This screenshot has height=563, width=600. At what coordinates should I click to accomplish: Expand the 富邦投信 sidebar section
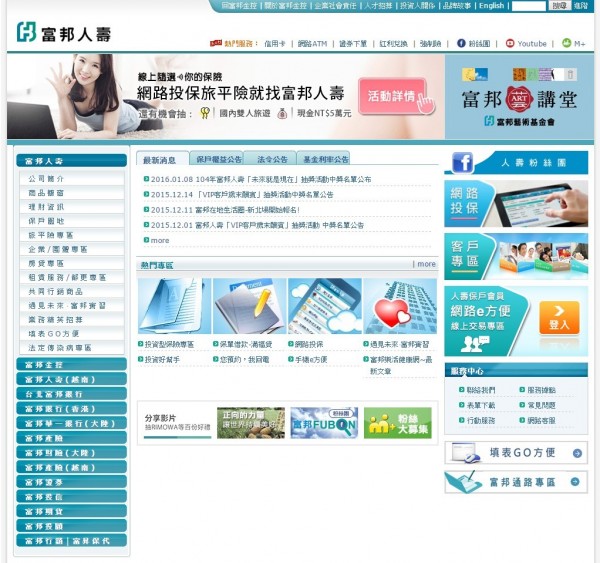(x=72, y=497)
